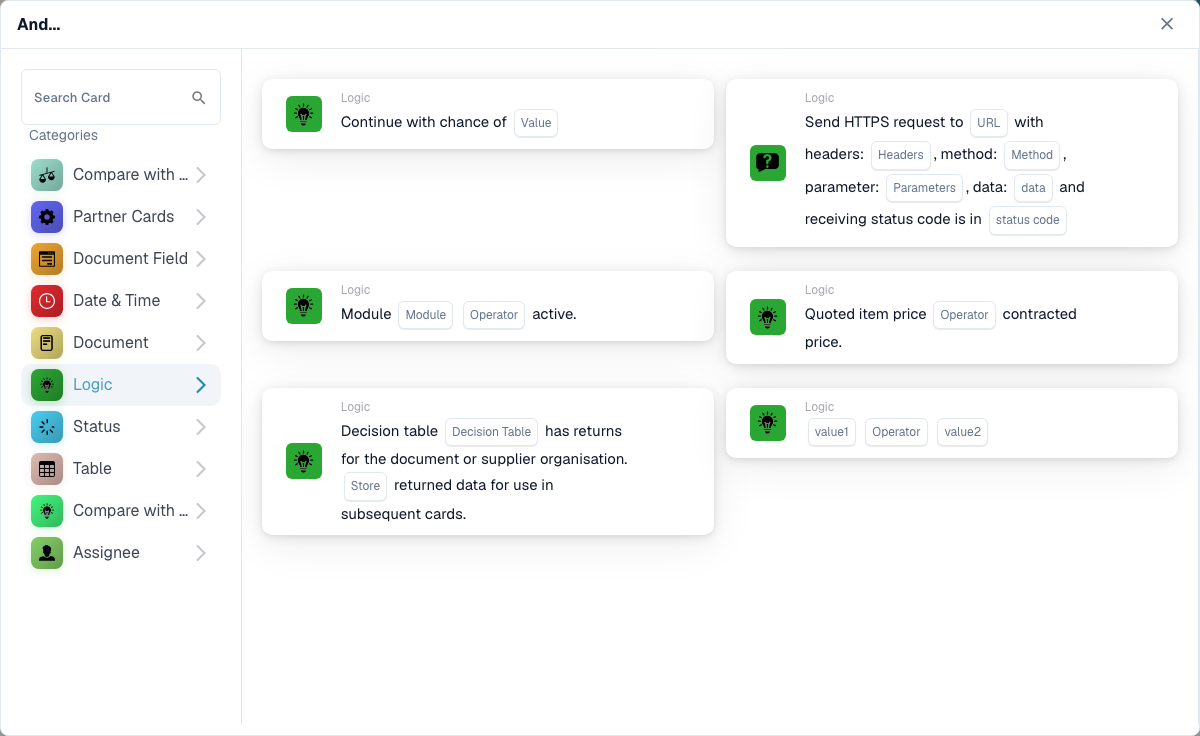The height and width of the screenshot is (736, 1200).
Task: Click lightbulb icon on Continue with chance card
Action: pos(304,114)
